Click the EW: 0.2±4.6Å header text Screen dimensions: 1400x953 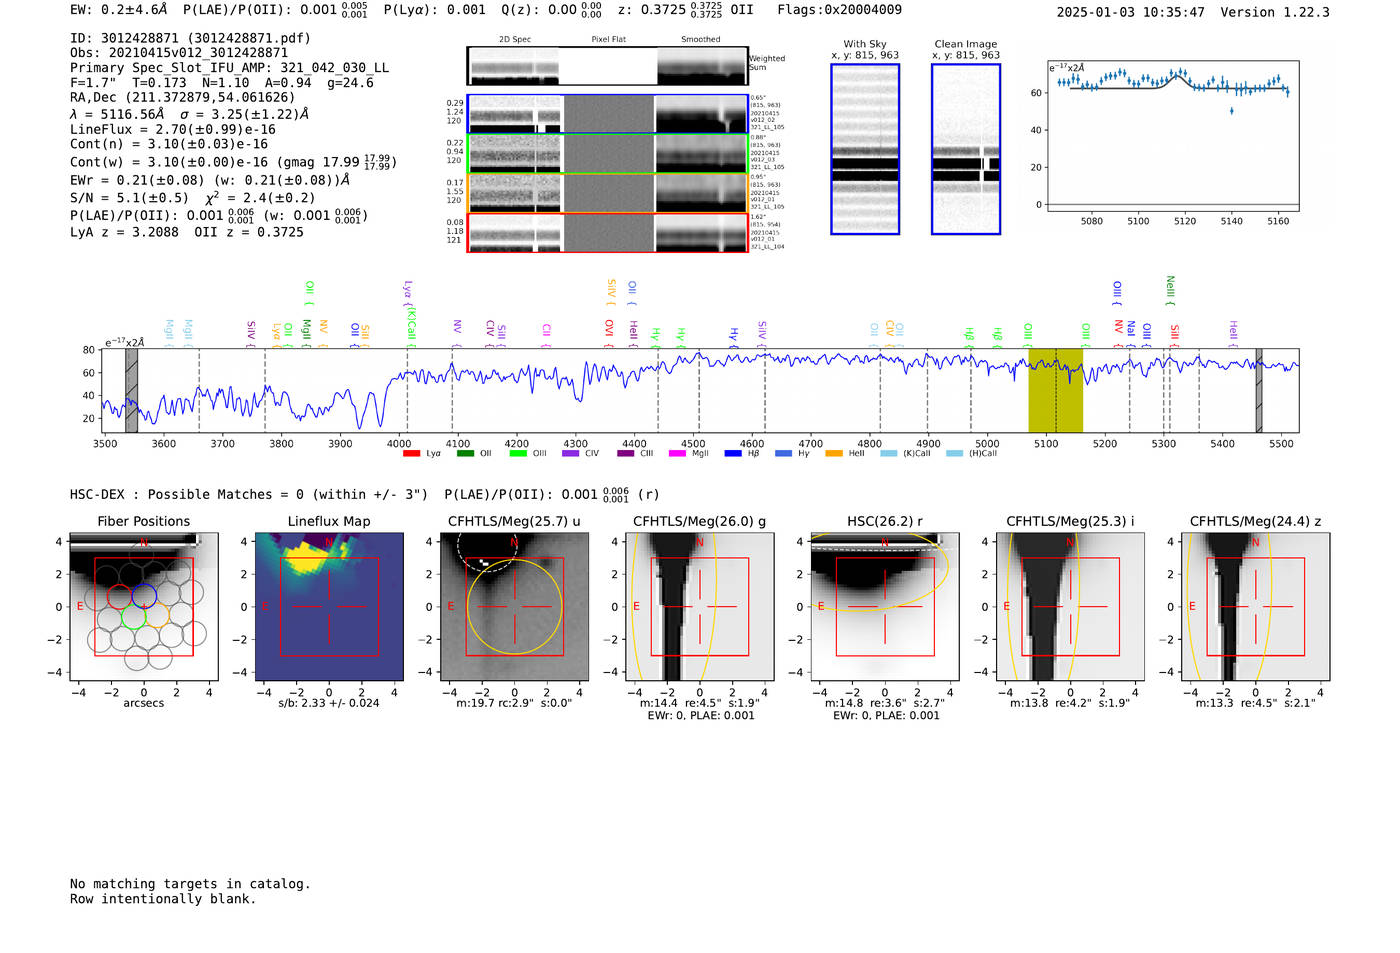[118, 10]
